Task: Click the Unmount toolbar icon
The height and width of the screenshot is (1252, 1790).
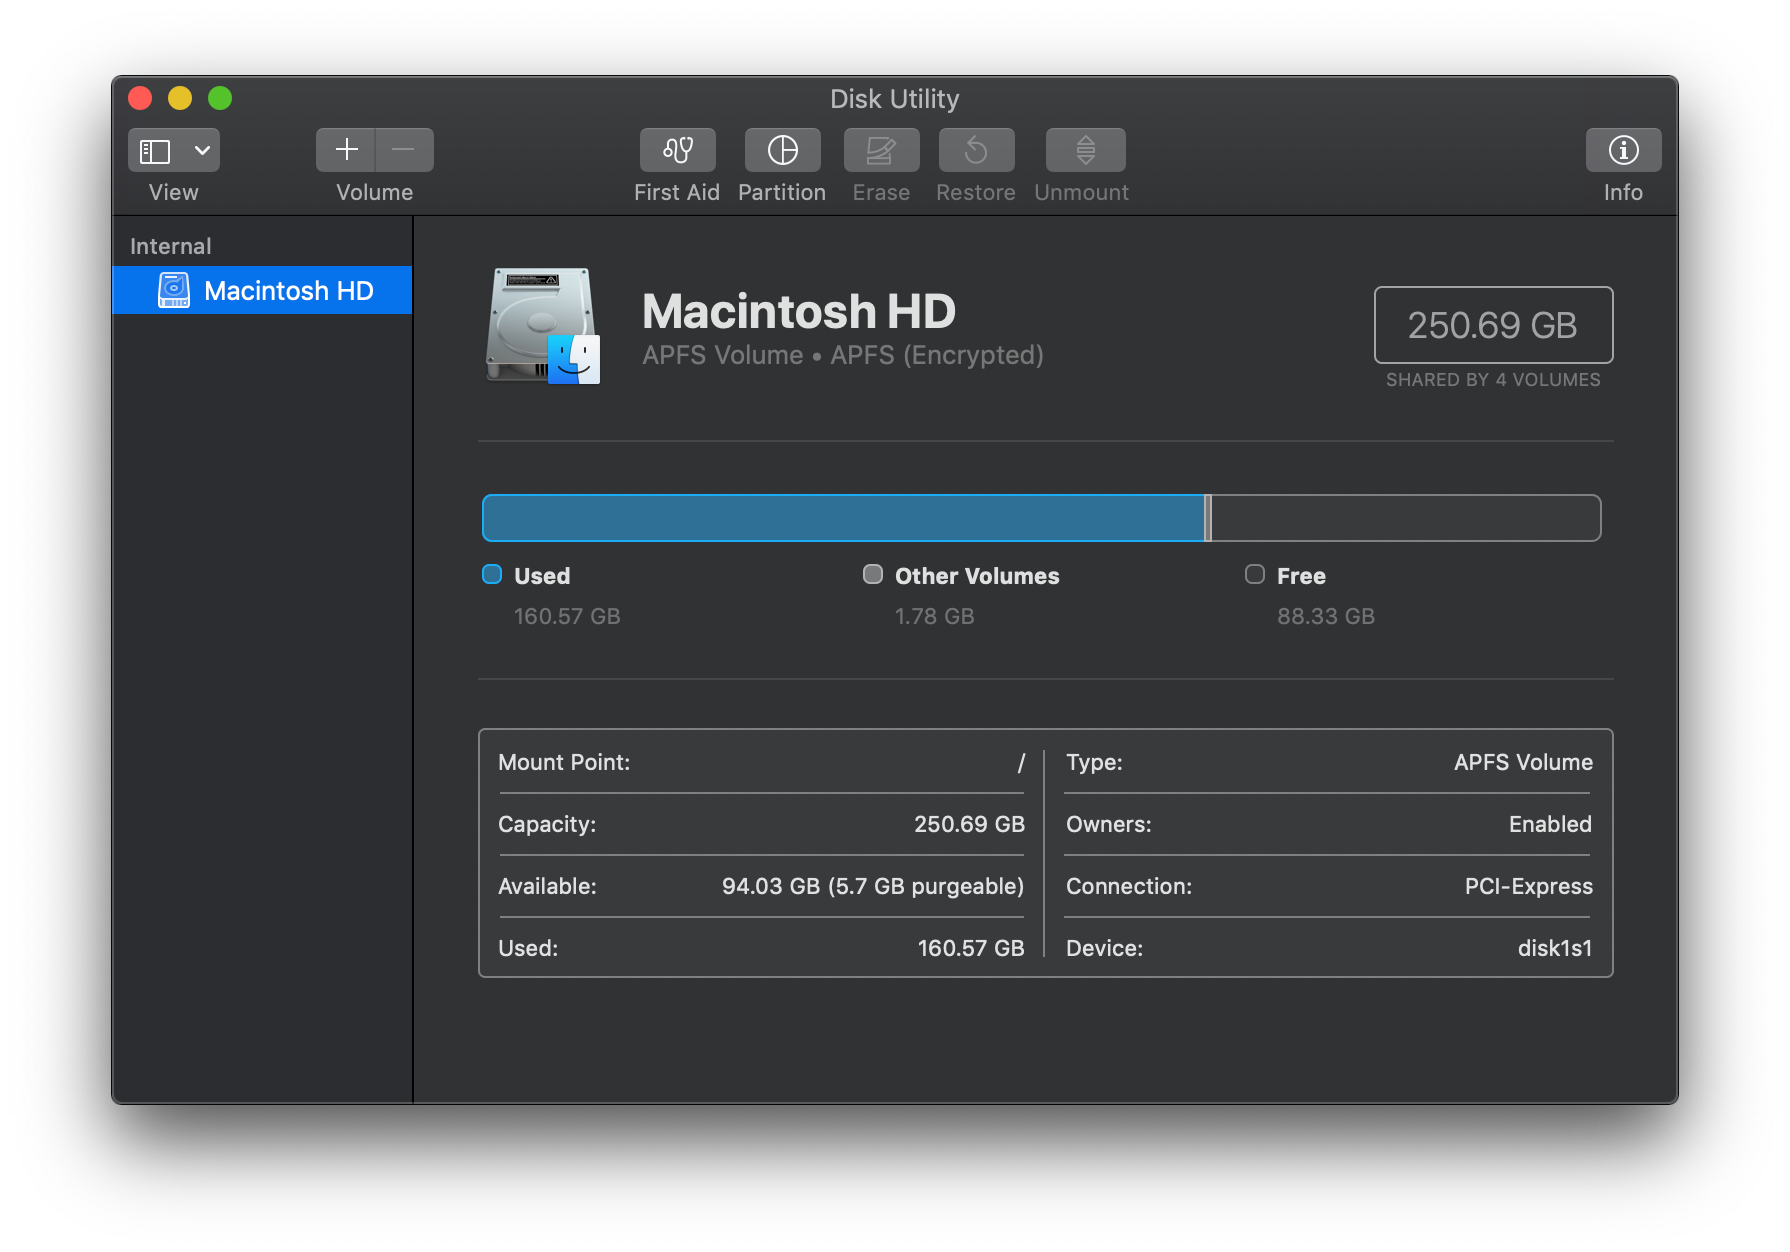Action: pyautogui.click(x=1085, y=150)
